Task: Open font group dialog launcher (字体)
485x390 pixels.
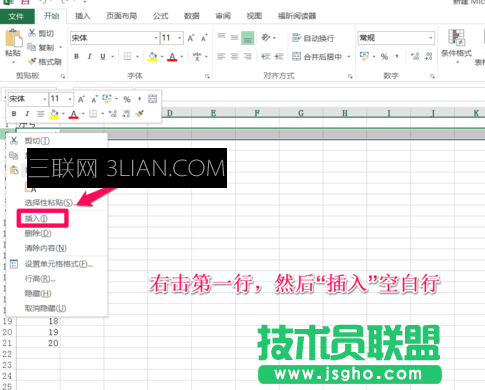Action: click(x=207, y=76)
